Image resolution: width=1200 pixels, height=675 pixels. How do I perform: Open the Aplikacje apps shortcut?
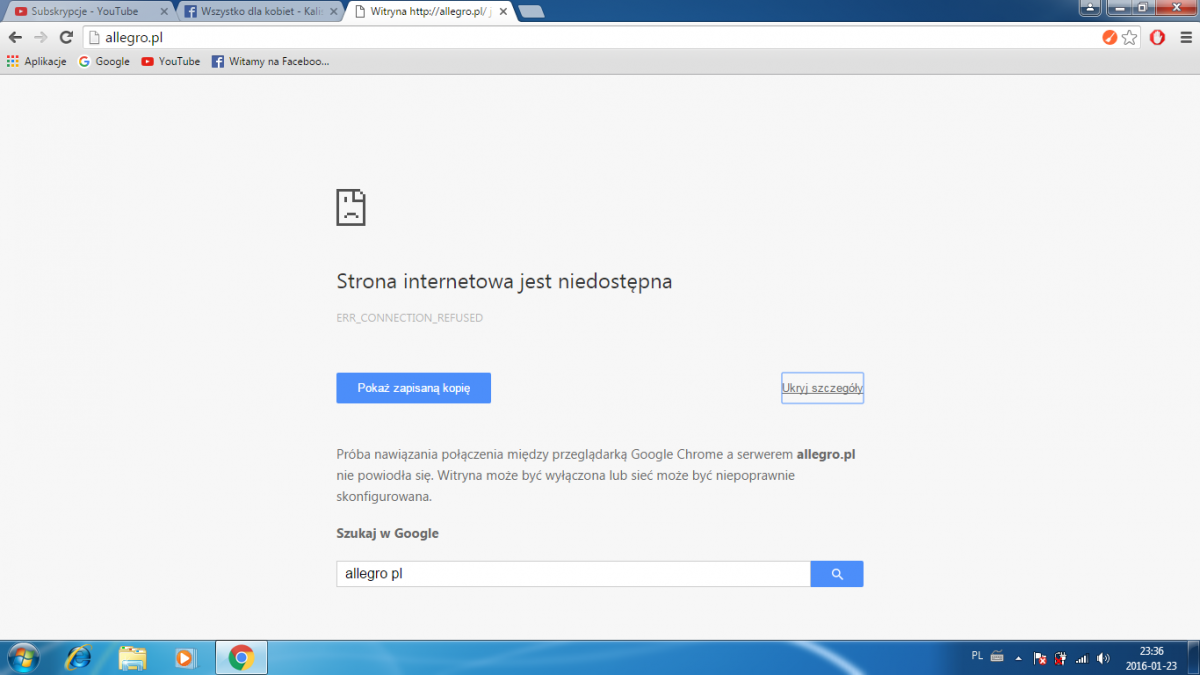(x=36, y=61)
